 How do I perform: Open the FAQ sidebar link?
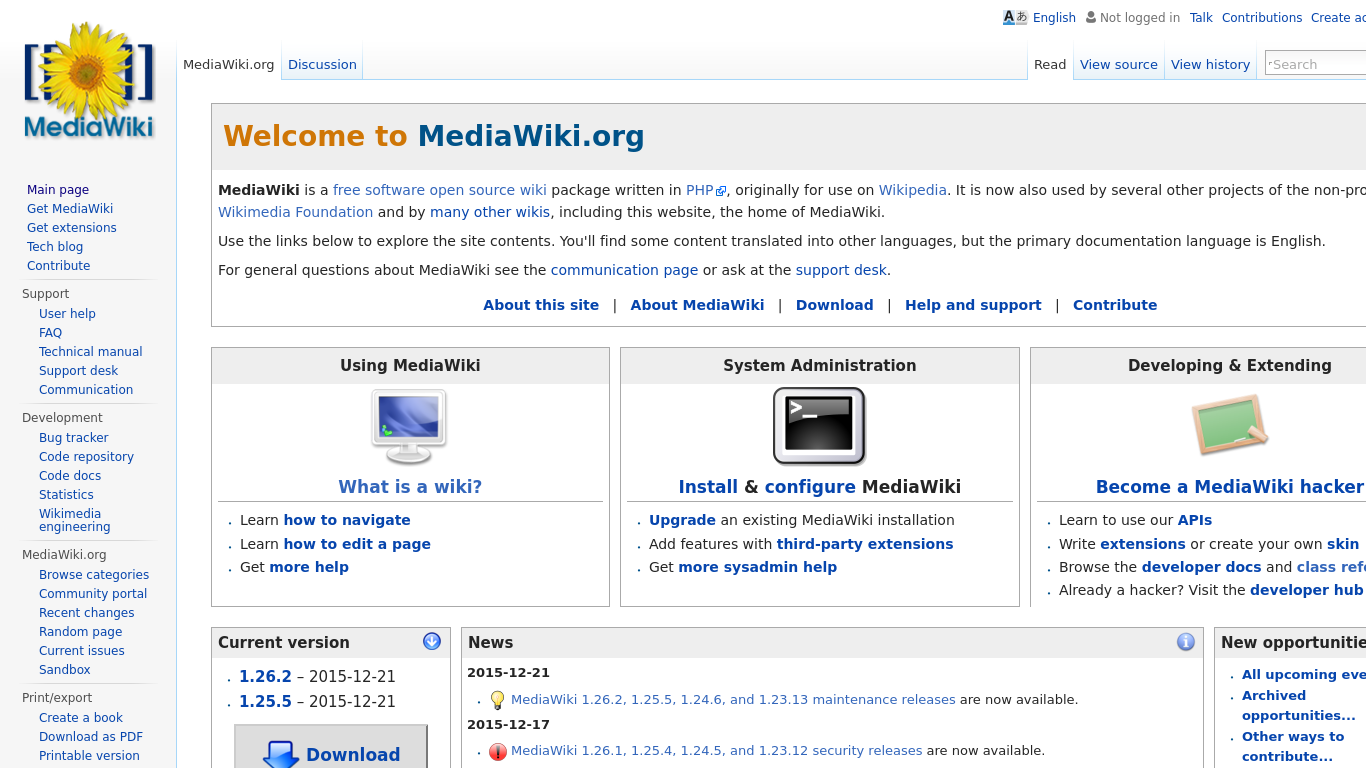[x=50, y=333]
